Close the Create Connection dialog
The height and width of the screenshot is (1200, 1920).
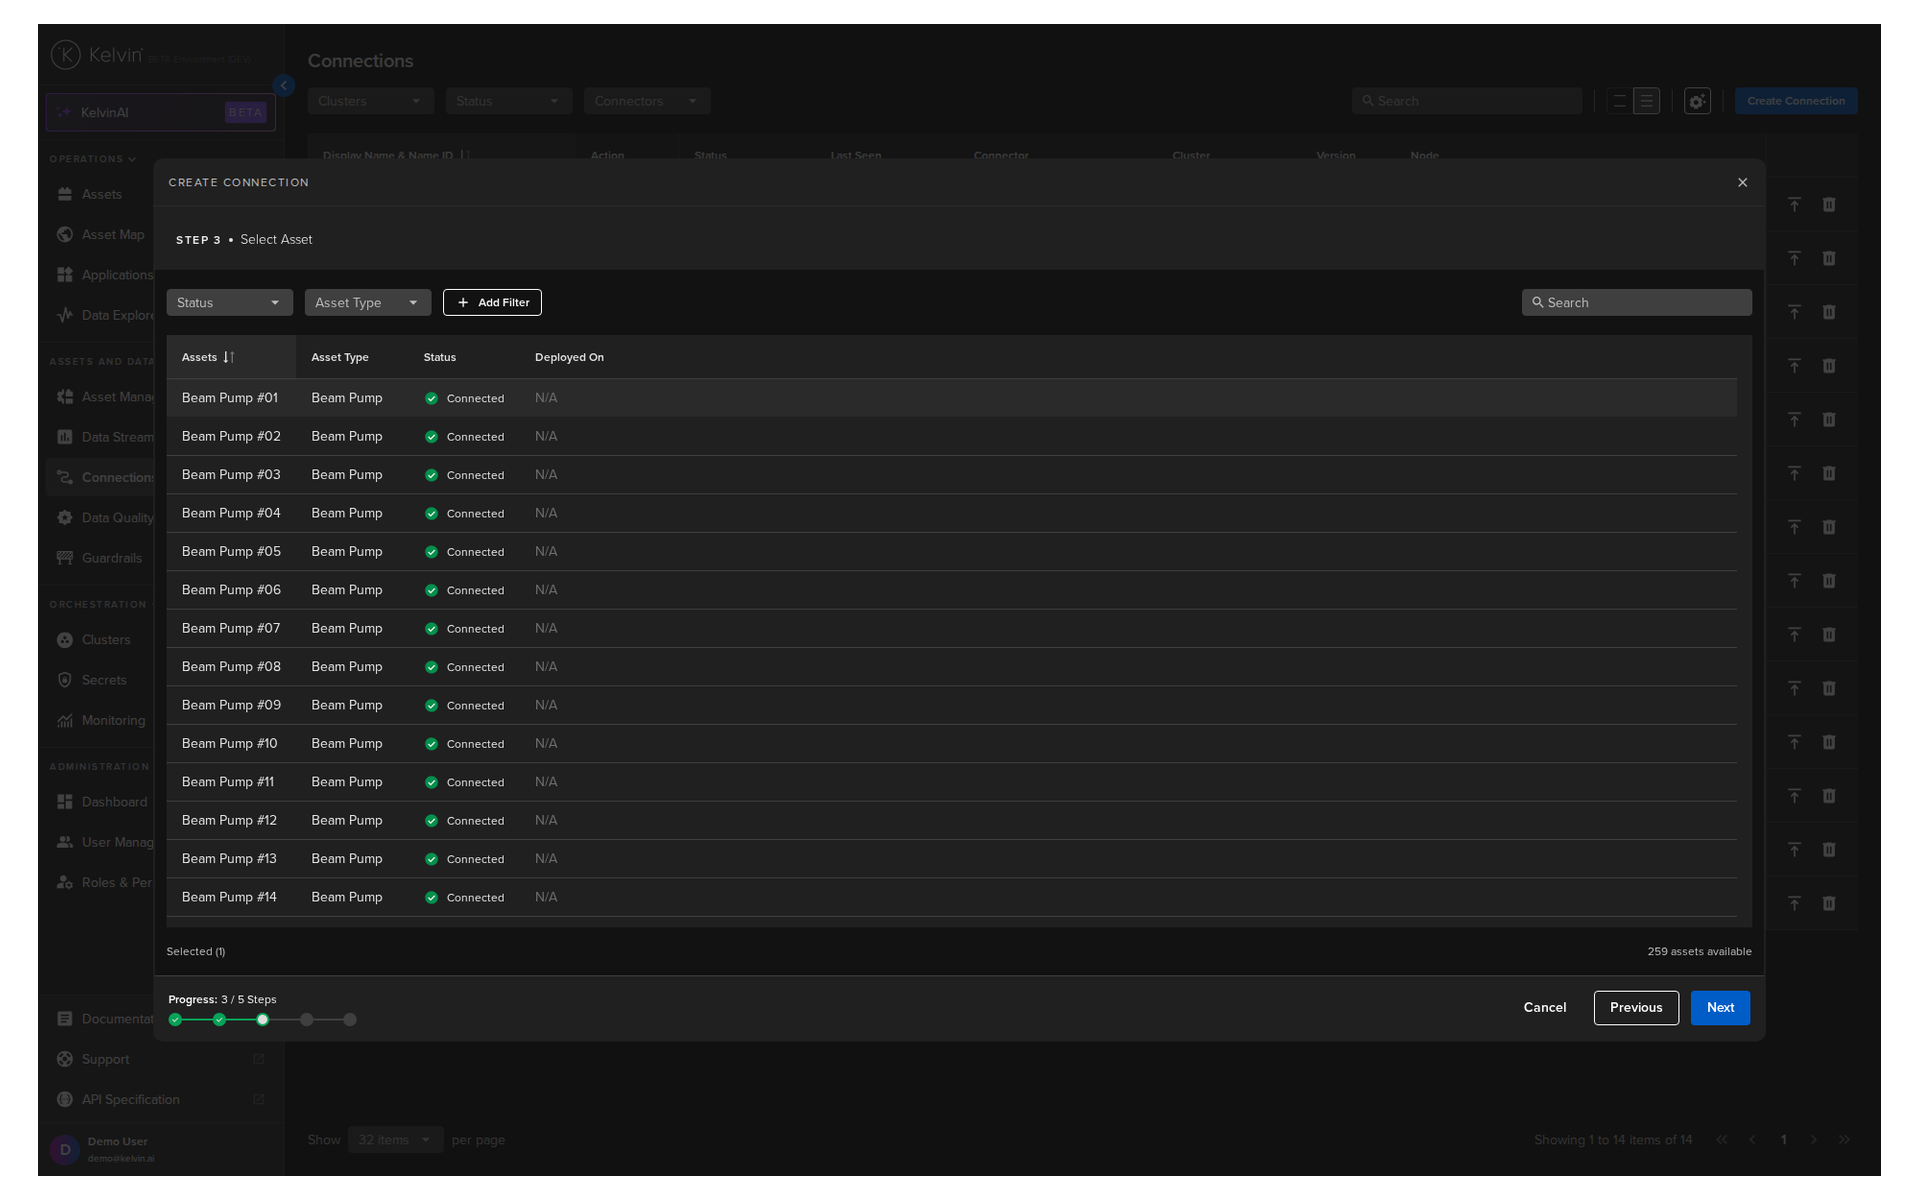point(1742,182)
